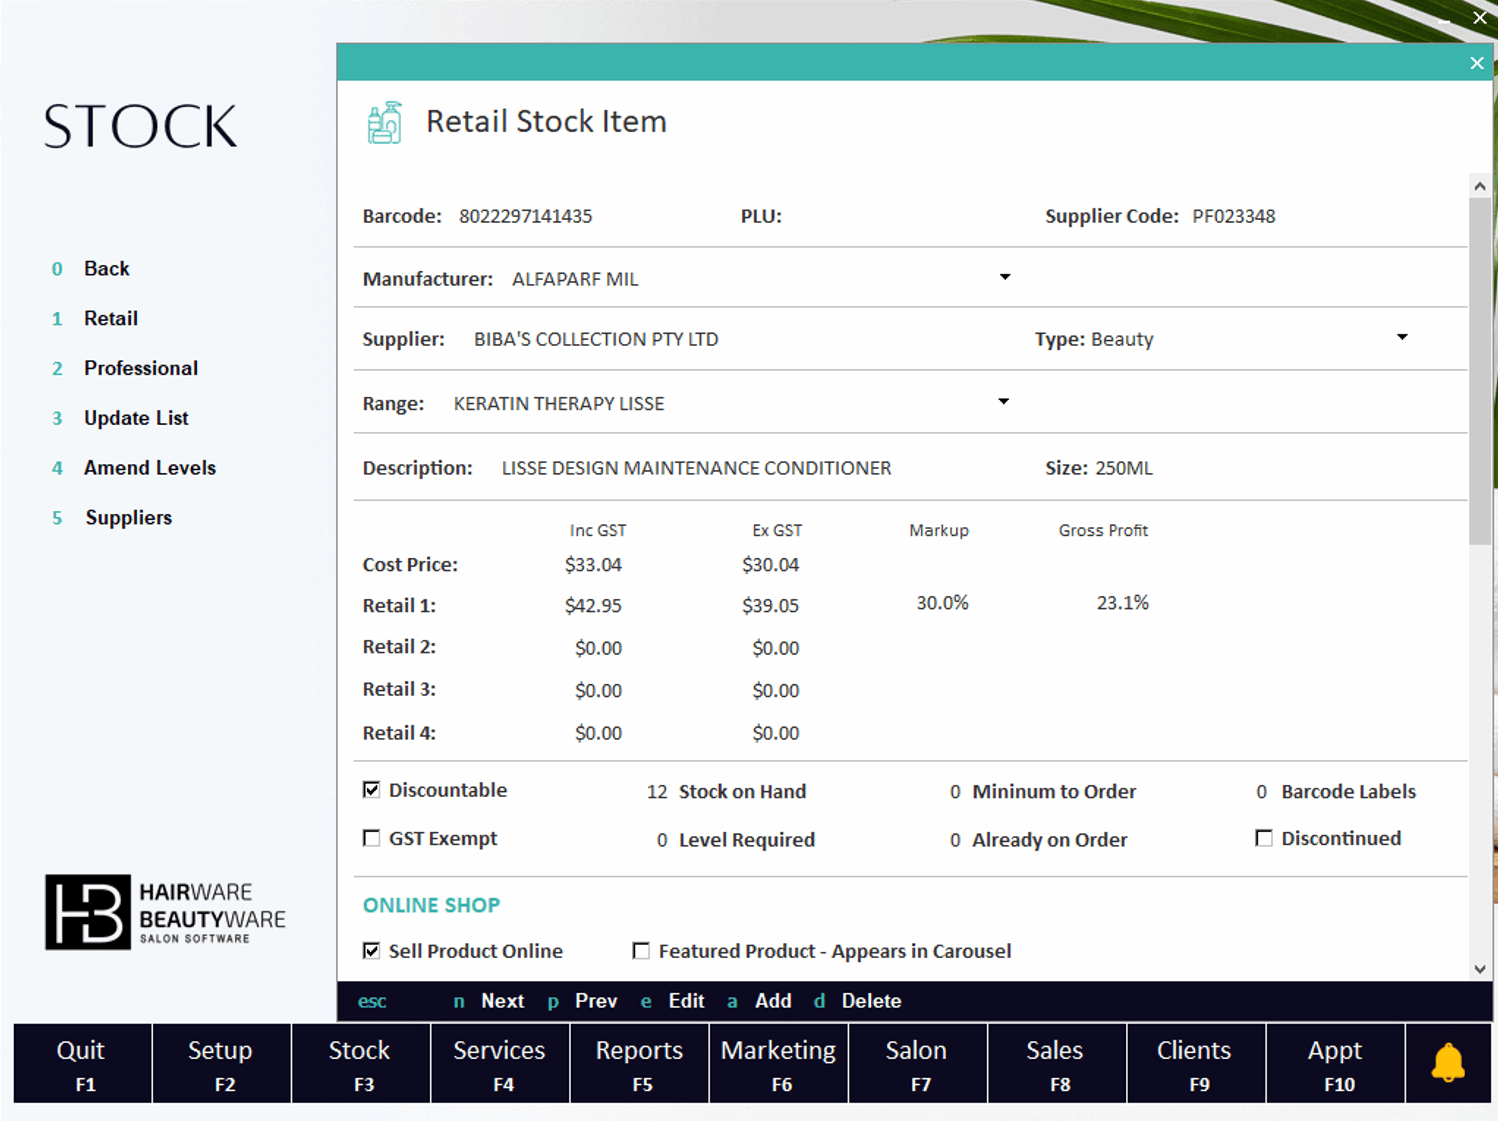
Task: Open Salon F7 section
Action: click(917, 1063)
